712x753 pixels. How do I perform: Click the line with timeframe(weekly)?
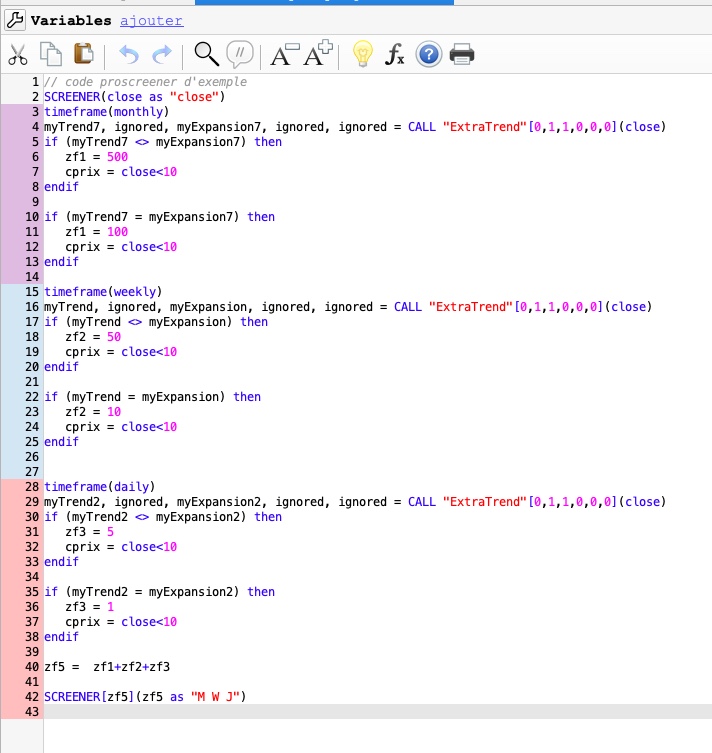tap(103, 292)
